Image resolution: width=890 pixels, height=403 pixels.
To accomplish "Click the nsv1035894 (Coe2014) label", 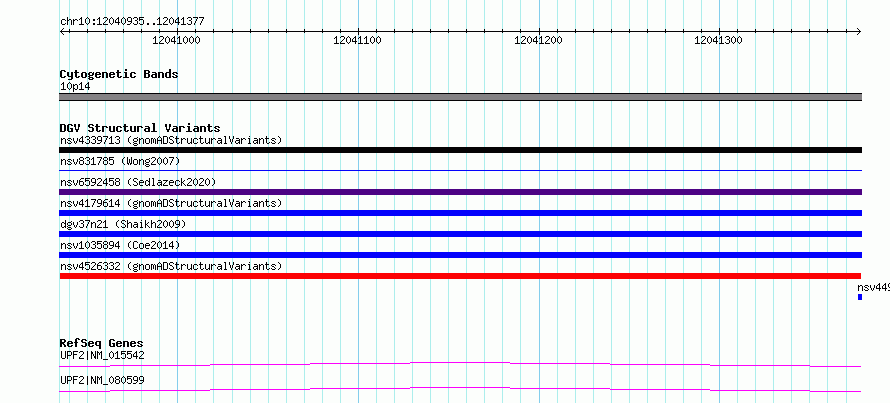I will point(120,245).
